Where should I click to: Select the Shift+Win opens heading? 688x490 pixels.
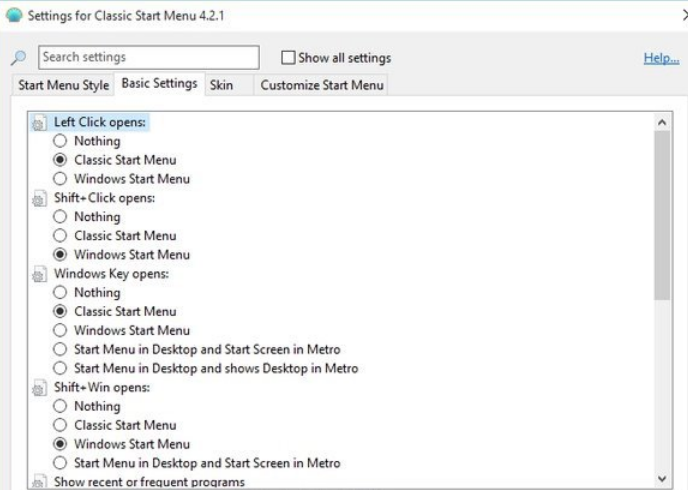[x=102, y=387]
